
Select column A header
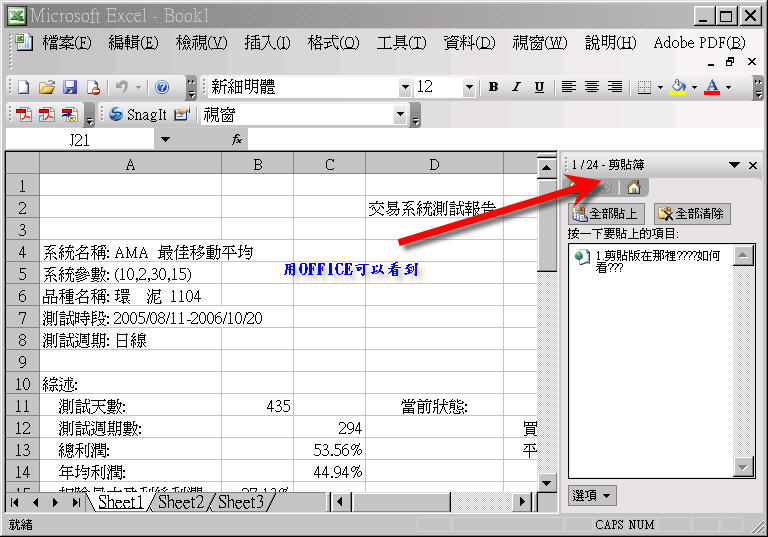130,165
